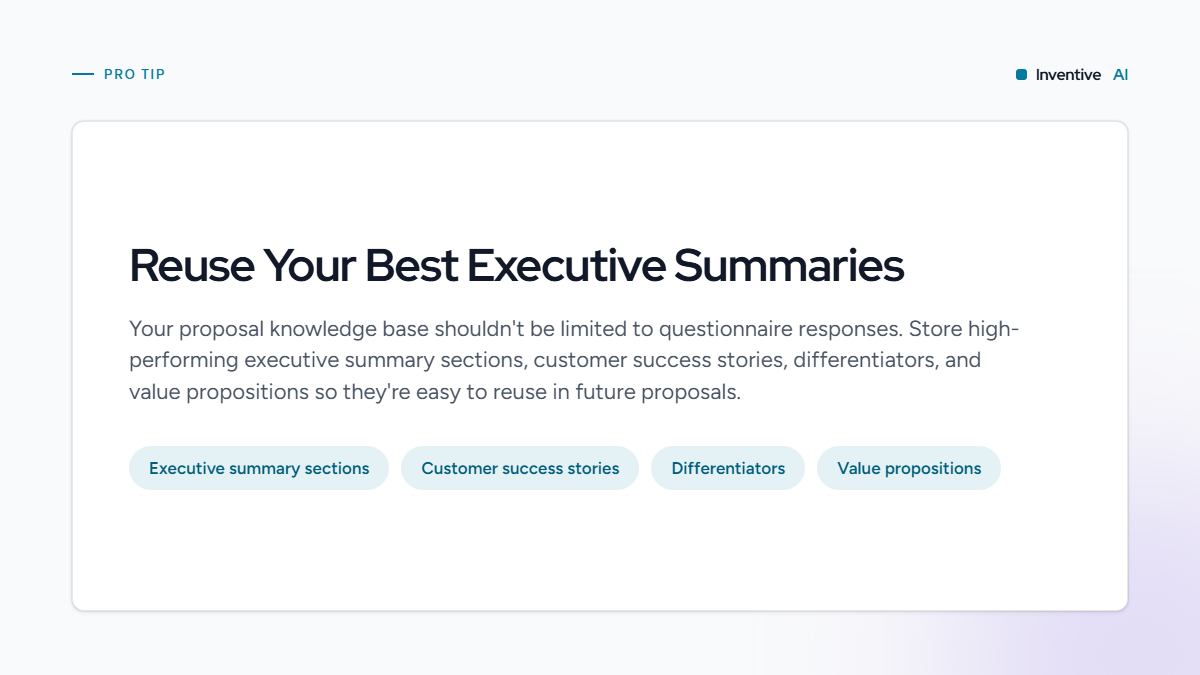Click the teal dash beside PRO TIP
The width and height of the screenshot is (1200, 675).
pyautogui.click(x=83, y=74)
